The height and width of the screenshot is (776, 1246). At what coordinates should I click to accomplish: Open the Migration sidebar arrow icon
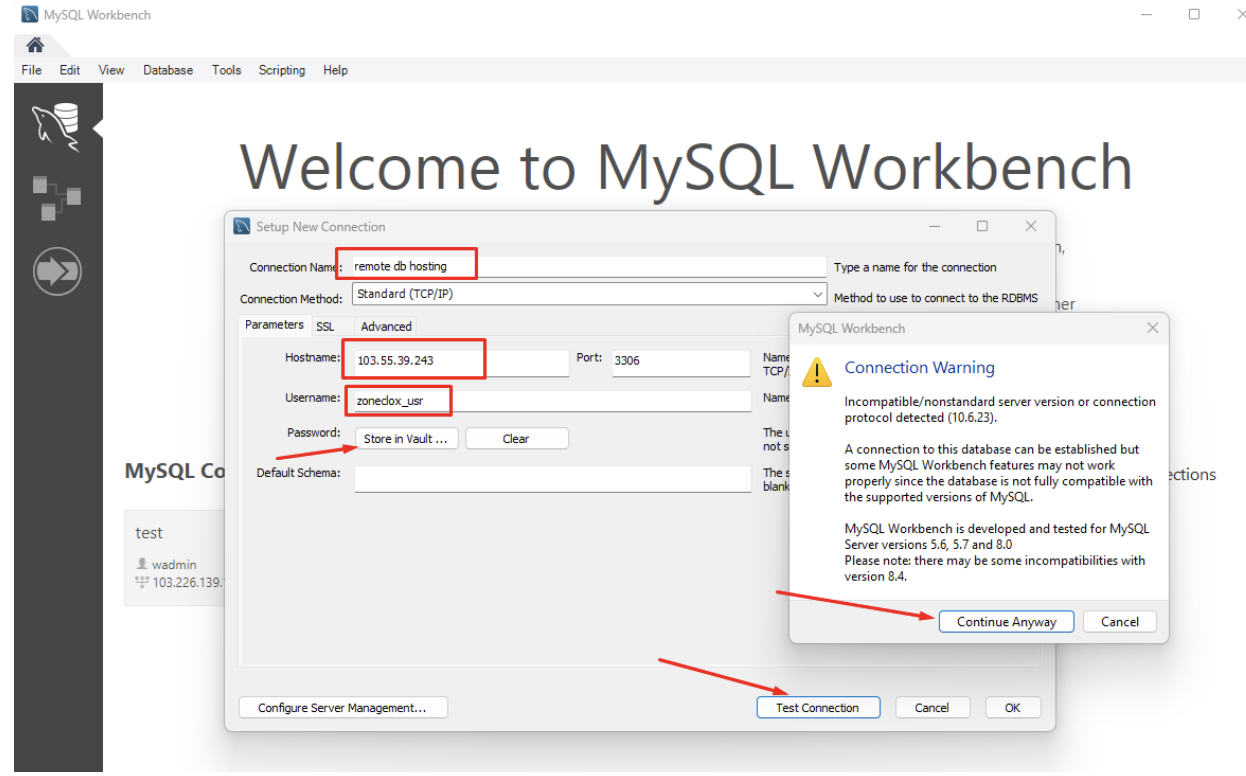coord(57,271)
